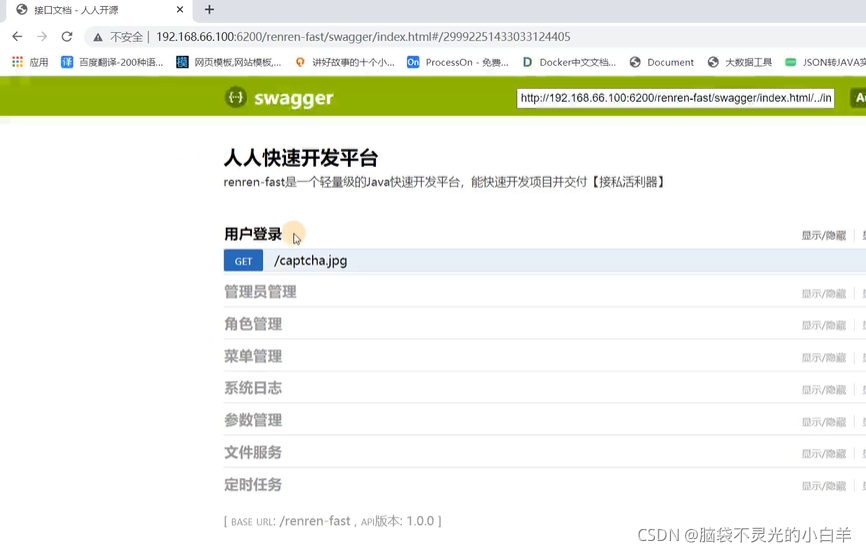Click the GET method badge for captcha
The width and height of the screenshot is (866, 552).
(243, 261)
